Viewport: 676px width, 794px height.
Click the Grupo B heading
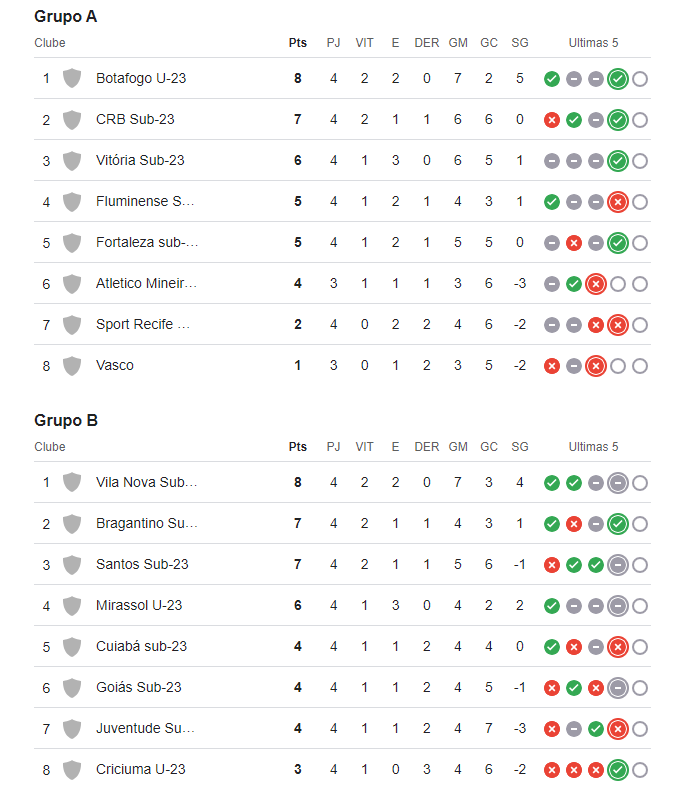pos(66,420)
